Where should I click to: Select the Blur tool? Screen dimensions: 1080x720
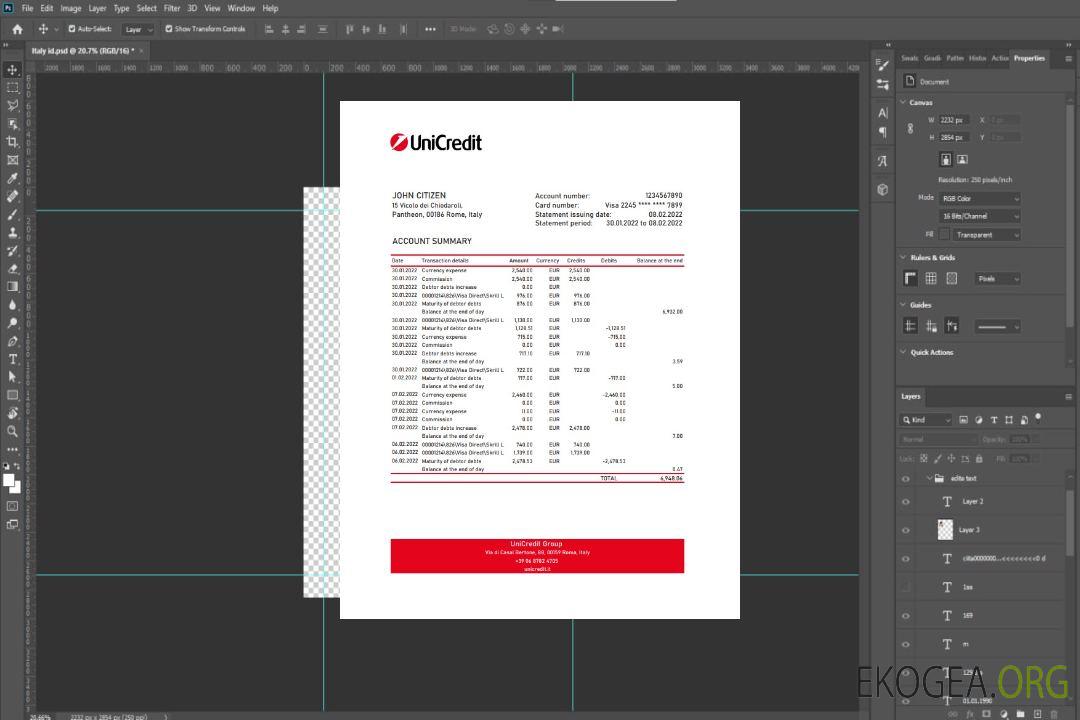12,305
